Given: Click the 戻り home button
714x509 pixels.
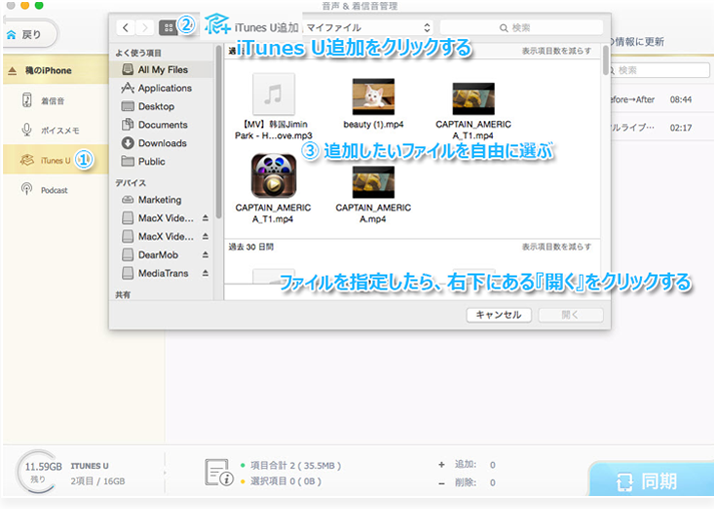Looking at the screenshot, I should coord(25,34).
